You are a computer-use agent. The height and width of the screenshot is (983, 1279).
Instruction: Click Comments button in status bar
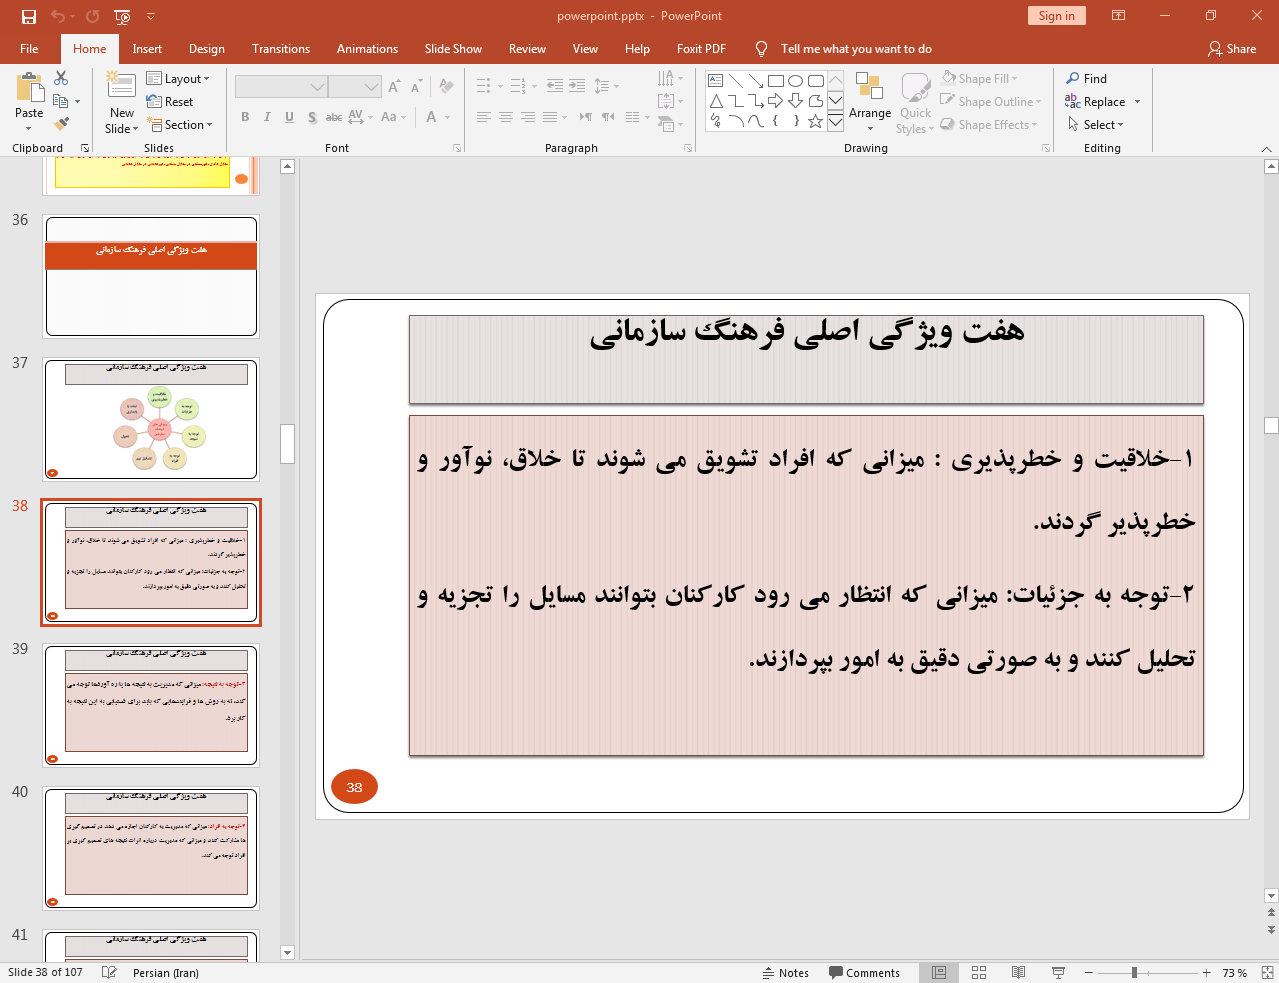[865, 972]
